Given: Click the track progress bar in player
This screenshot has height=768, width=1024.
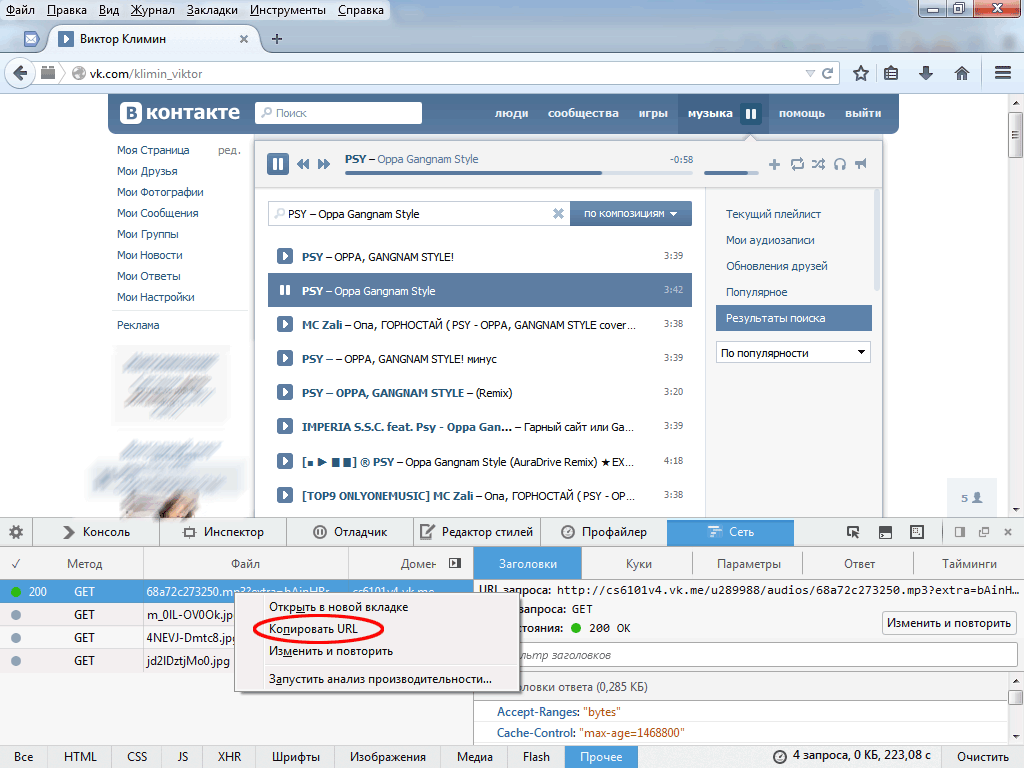Looking at the screenshot, I should (x=519, y=173).
